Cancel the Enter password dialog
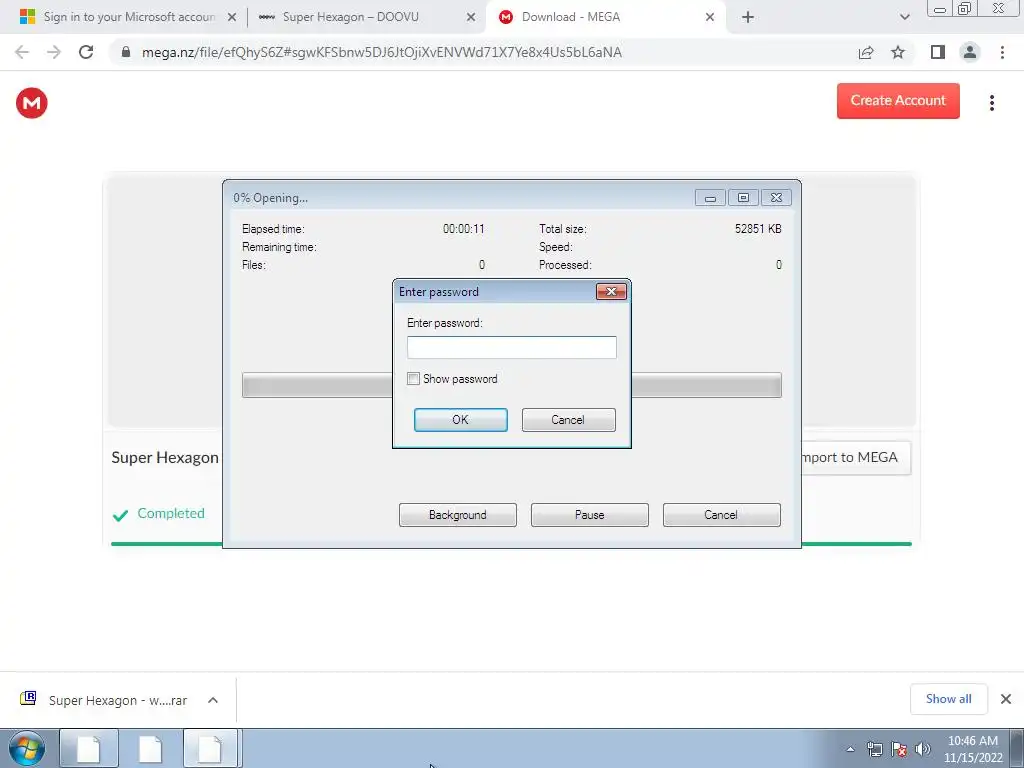 [x=568, y=420]
